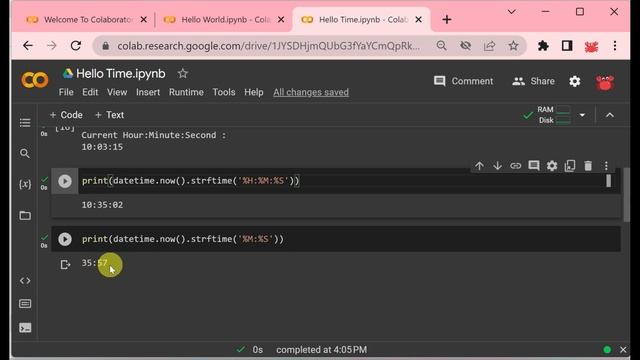Open the Variables {x} panel
This screenshot has height=360, width=640.
(x=25, y=184)
